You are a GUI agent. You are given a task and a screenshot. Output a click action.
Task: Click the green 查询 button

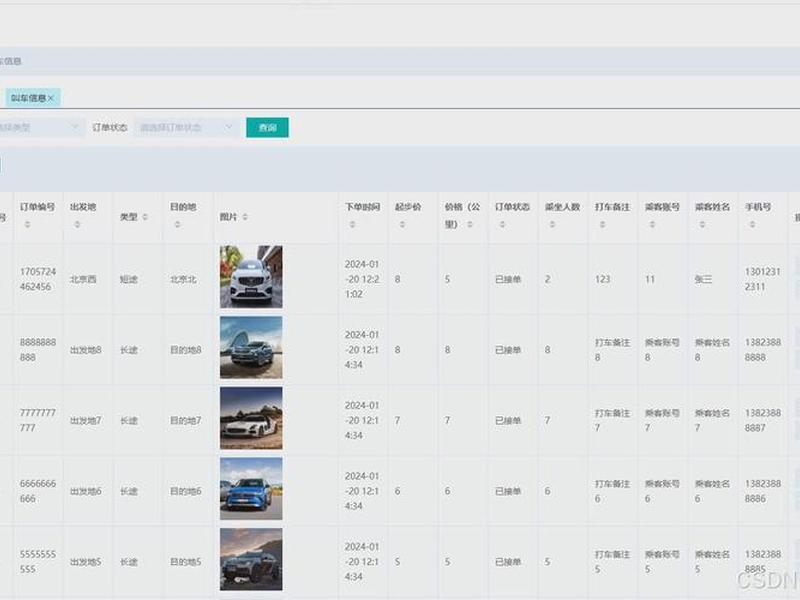(267, 128)
